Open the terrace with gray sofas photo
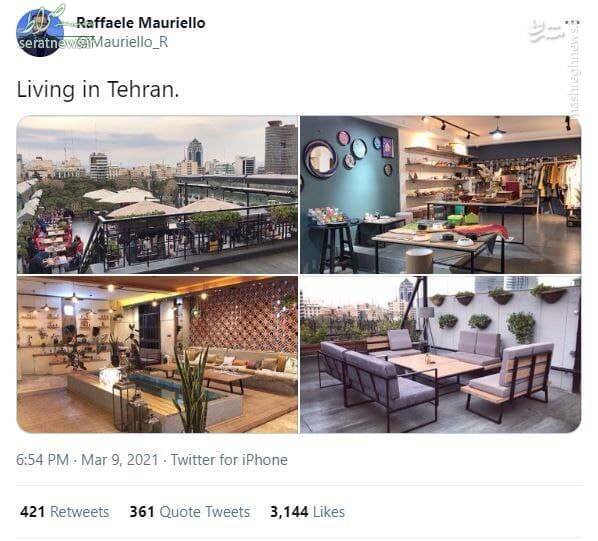The width and height of the screenshot is (598, 541). coord(440,355)
